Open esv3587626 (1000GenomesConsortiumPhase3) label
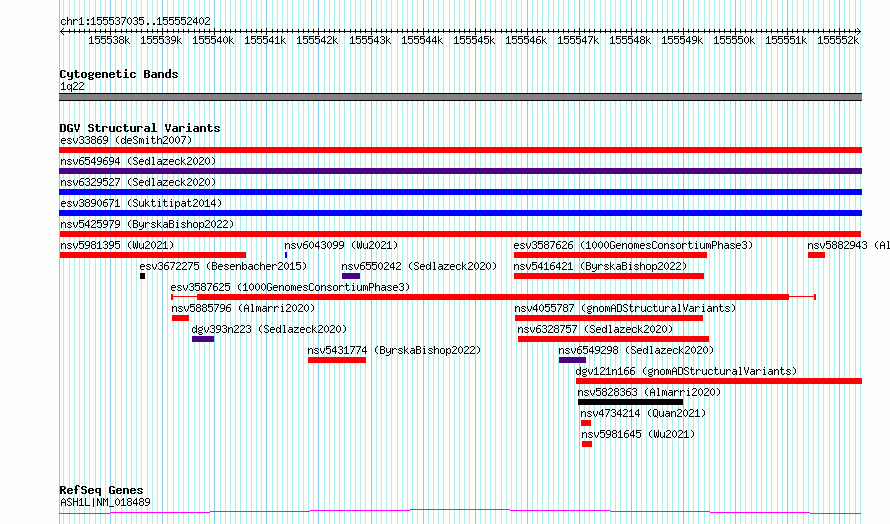This screenshot has width=890, height=524. click(x=633, y=245)
